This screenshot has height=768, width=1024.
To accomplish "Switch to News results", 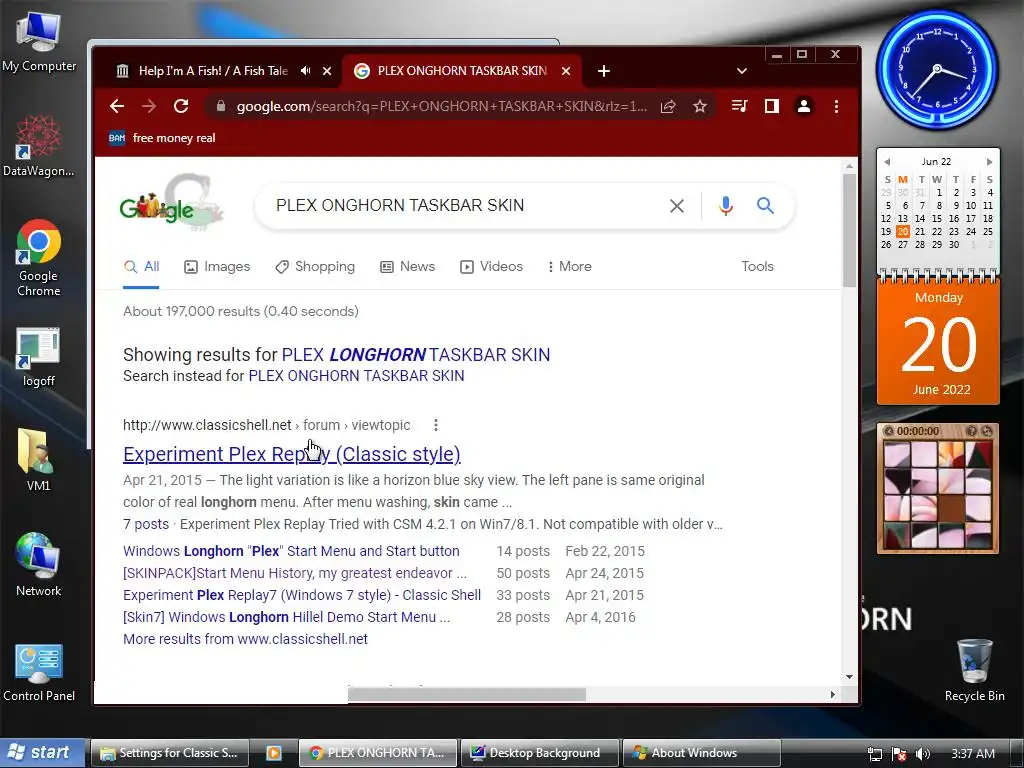I will [408, 266].
